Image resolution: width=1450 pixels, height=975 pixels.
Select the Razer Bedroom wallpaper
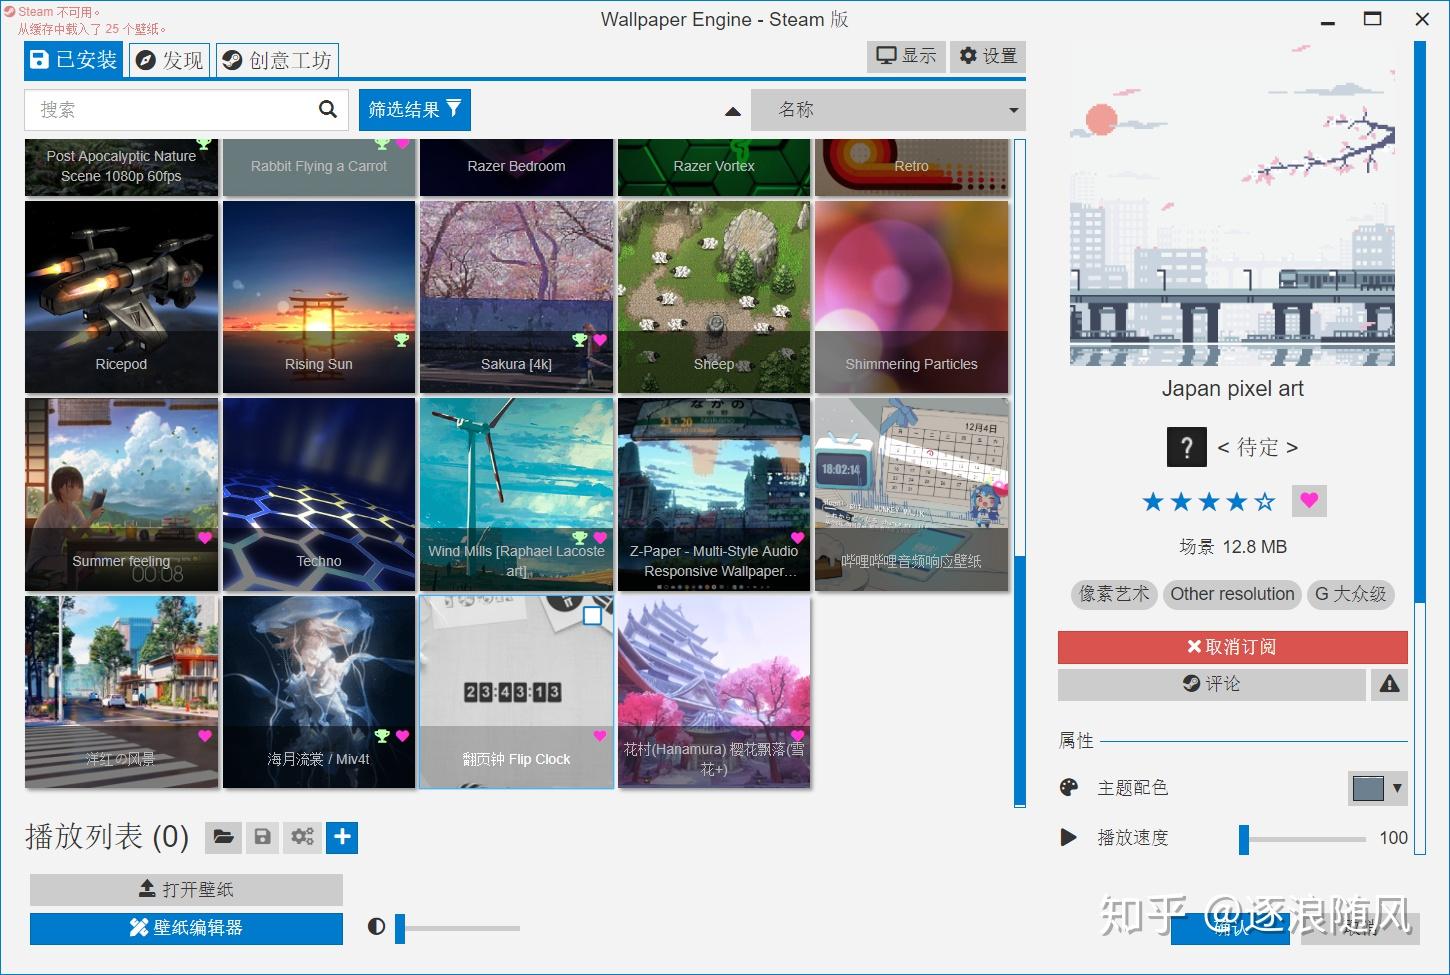[516, 167]
